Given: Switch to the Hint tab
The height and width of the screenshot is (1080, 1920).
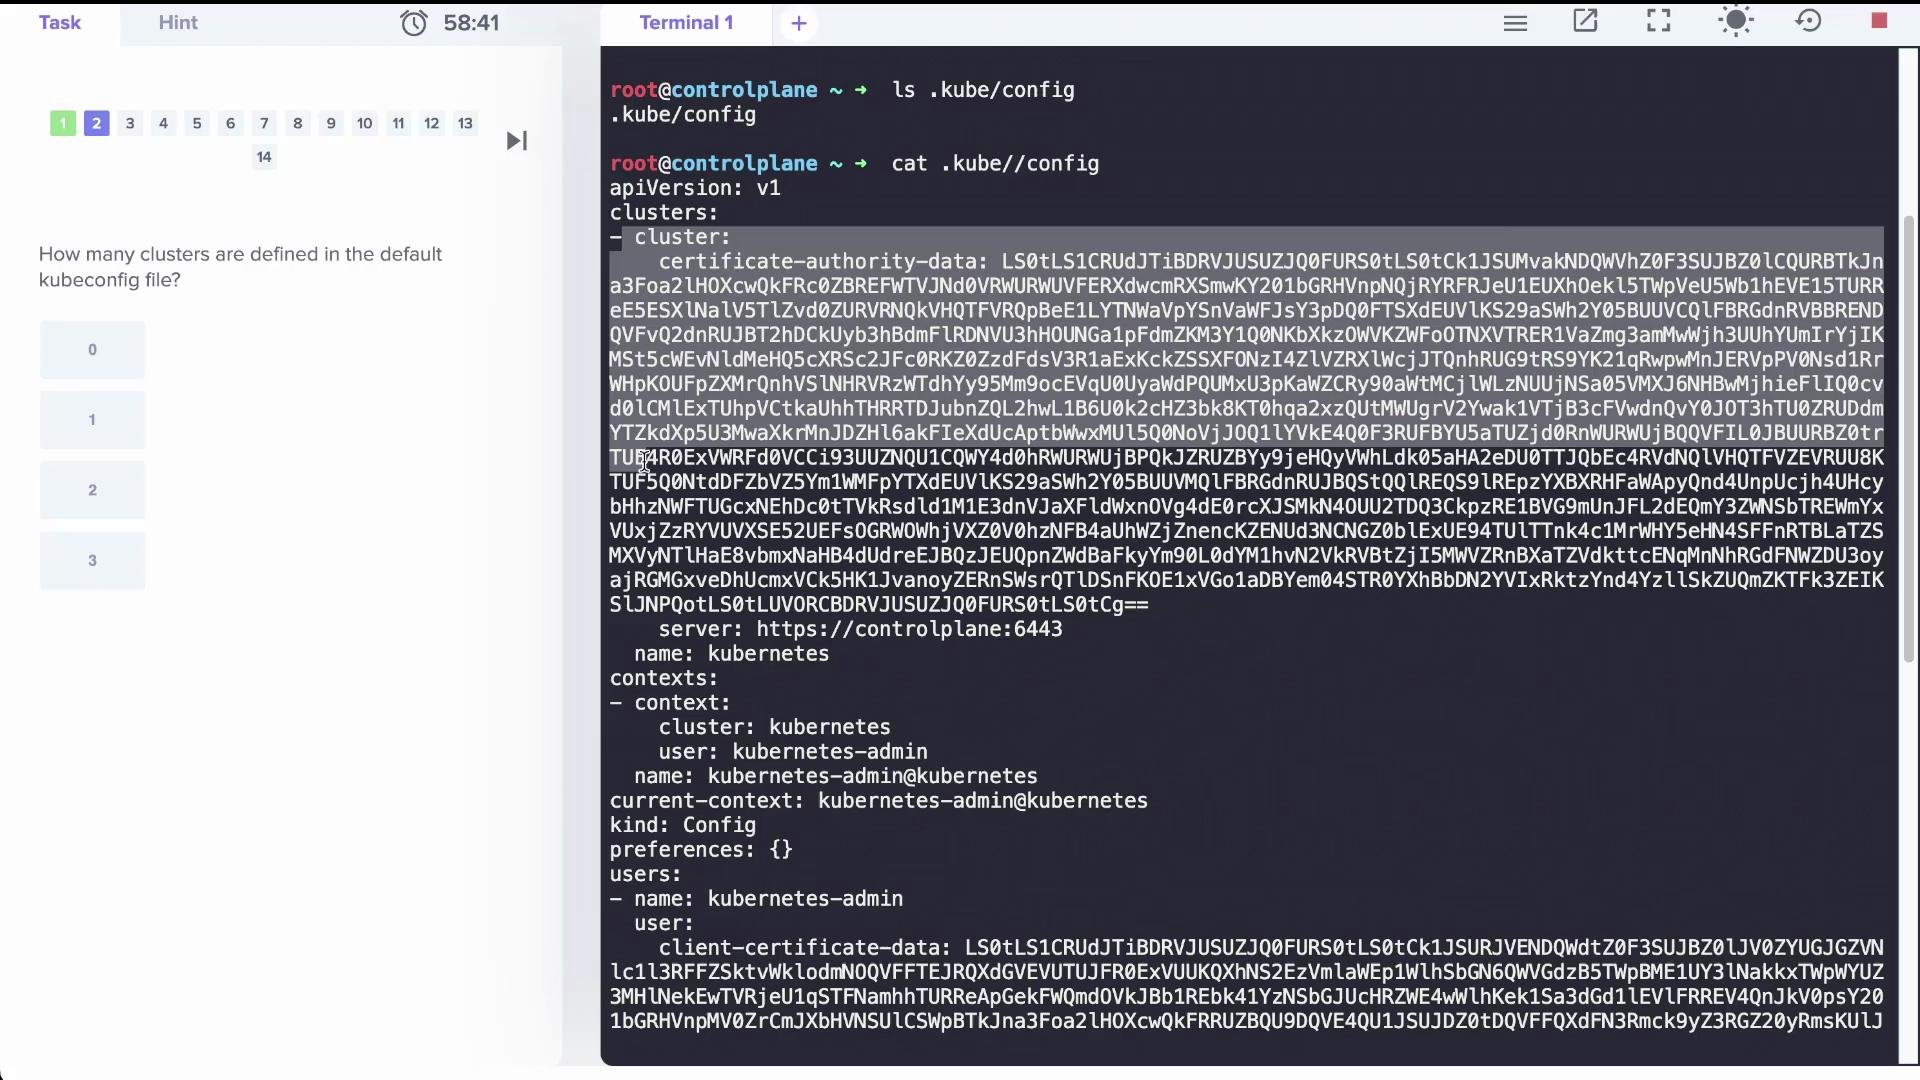Looking at the screenshot, I should [x=178, y=23].
